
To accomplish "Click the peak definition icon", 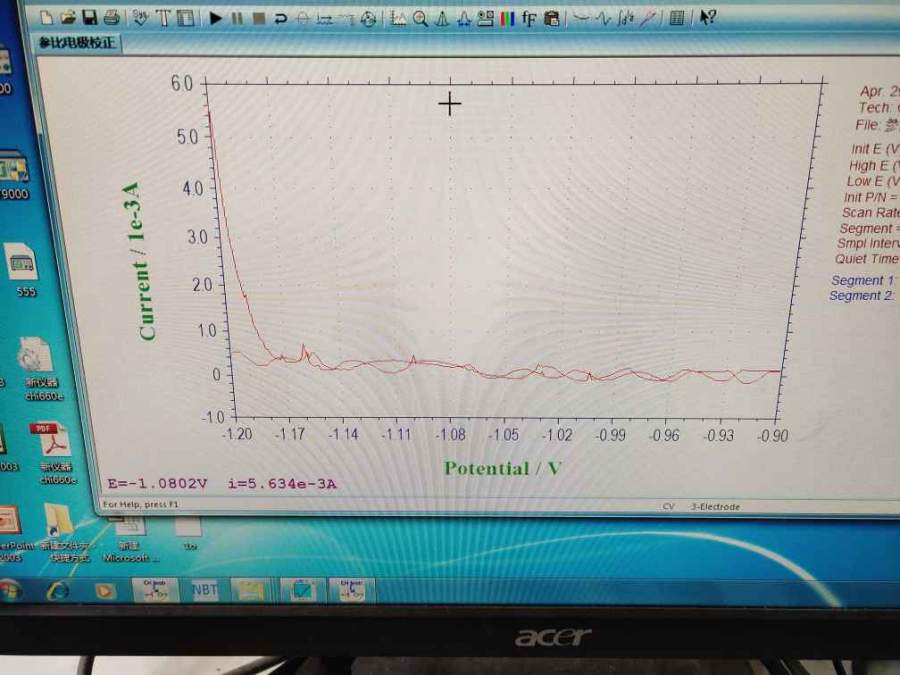I will pyautogui.click(x=464, y=19).
